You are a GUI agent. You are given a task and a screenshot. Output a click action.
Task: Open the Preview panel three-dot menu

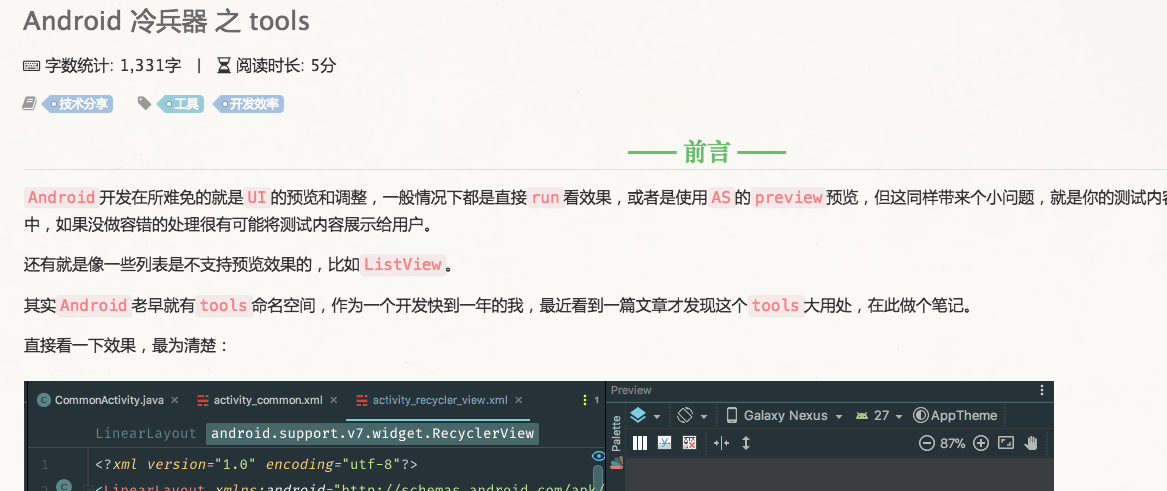coord(1041,390)
